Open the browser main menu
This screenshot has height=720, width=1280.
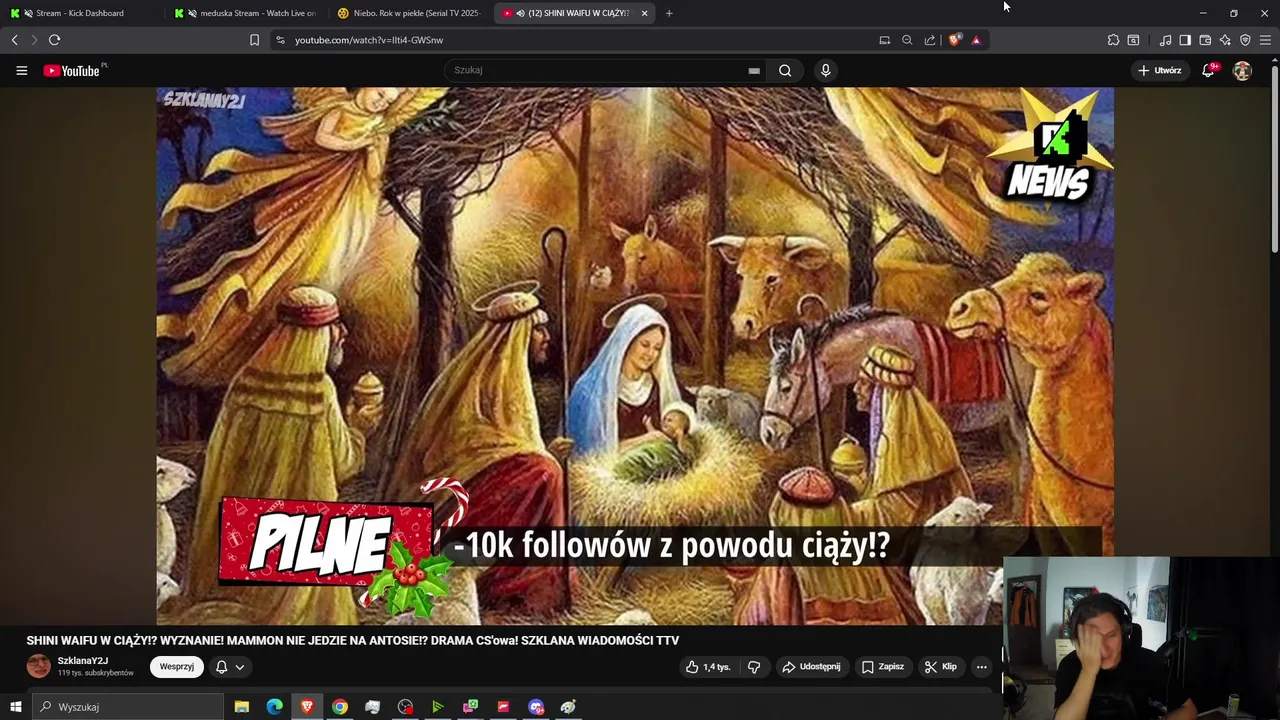coord(1265,40)
